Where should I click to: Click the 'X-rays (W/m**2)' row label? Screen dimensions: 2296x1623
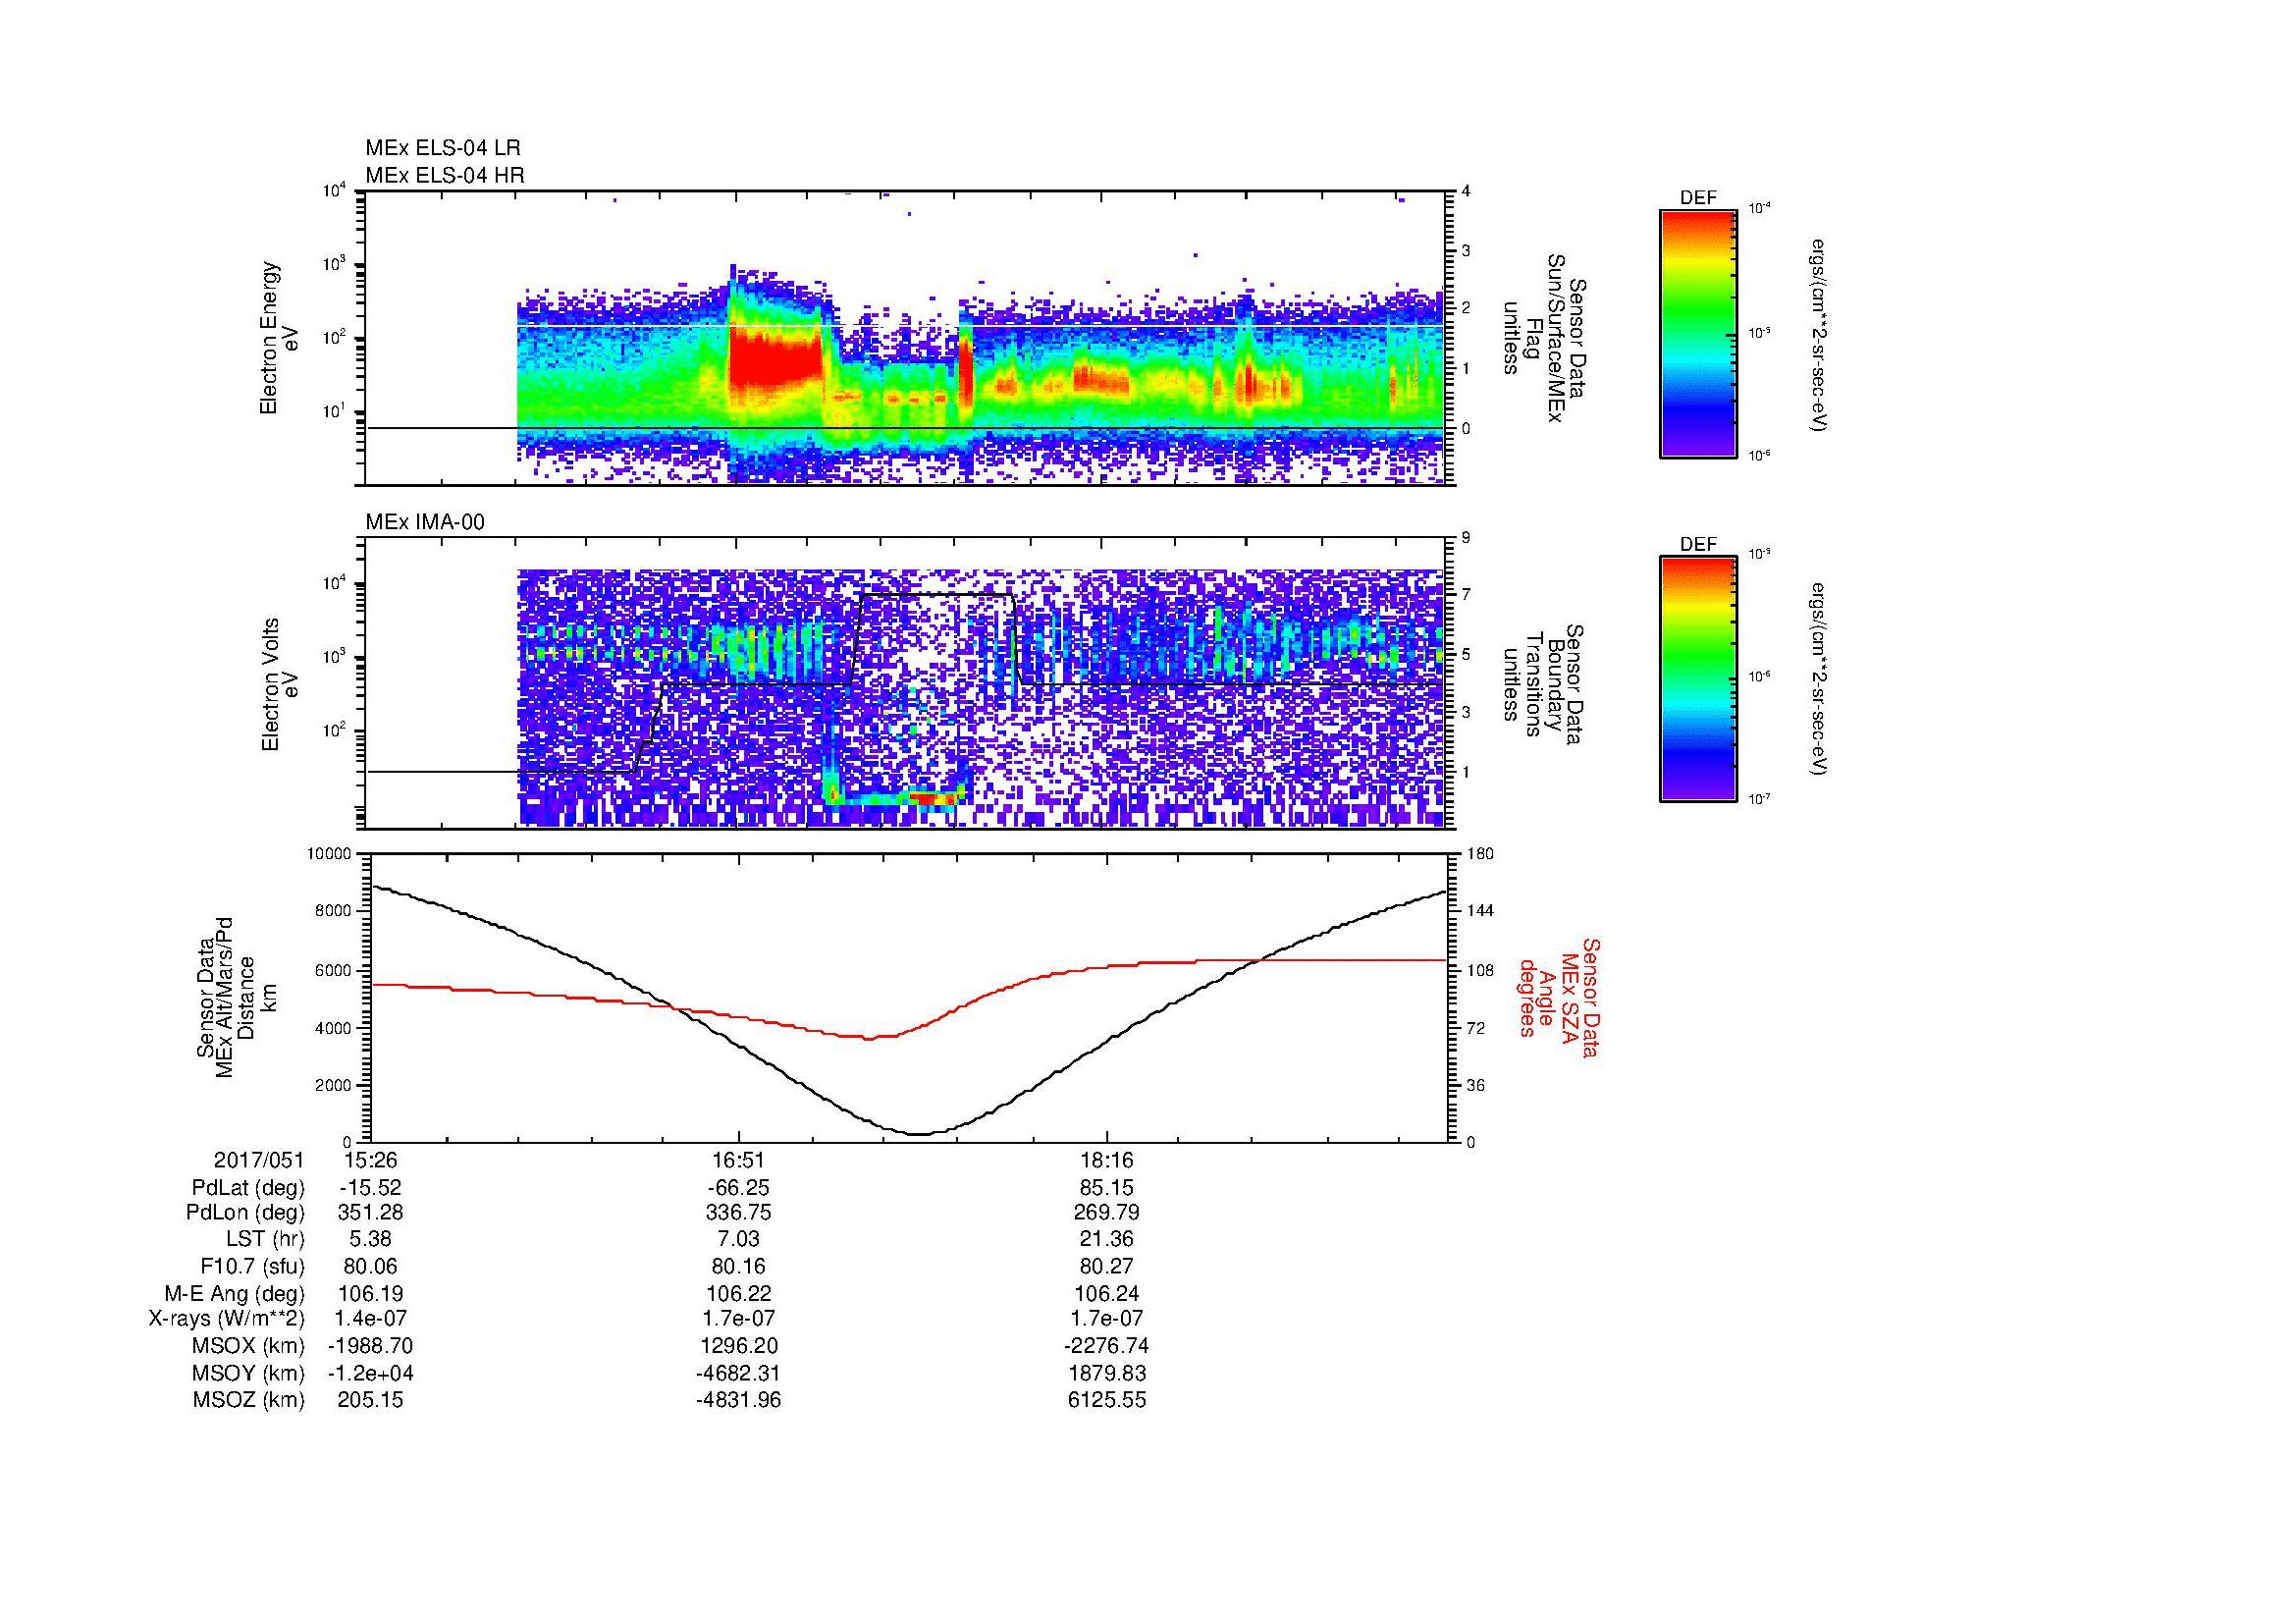pos(226,1319)
